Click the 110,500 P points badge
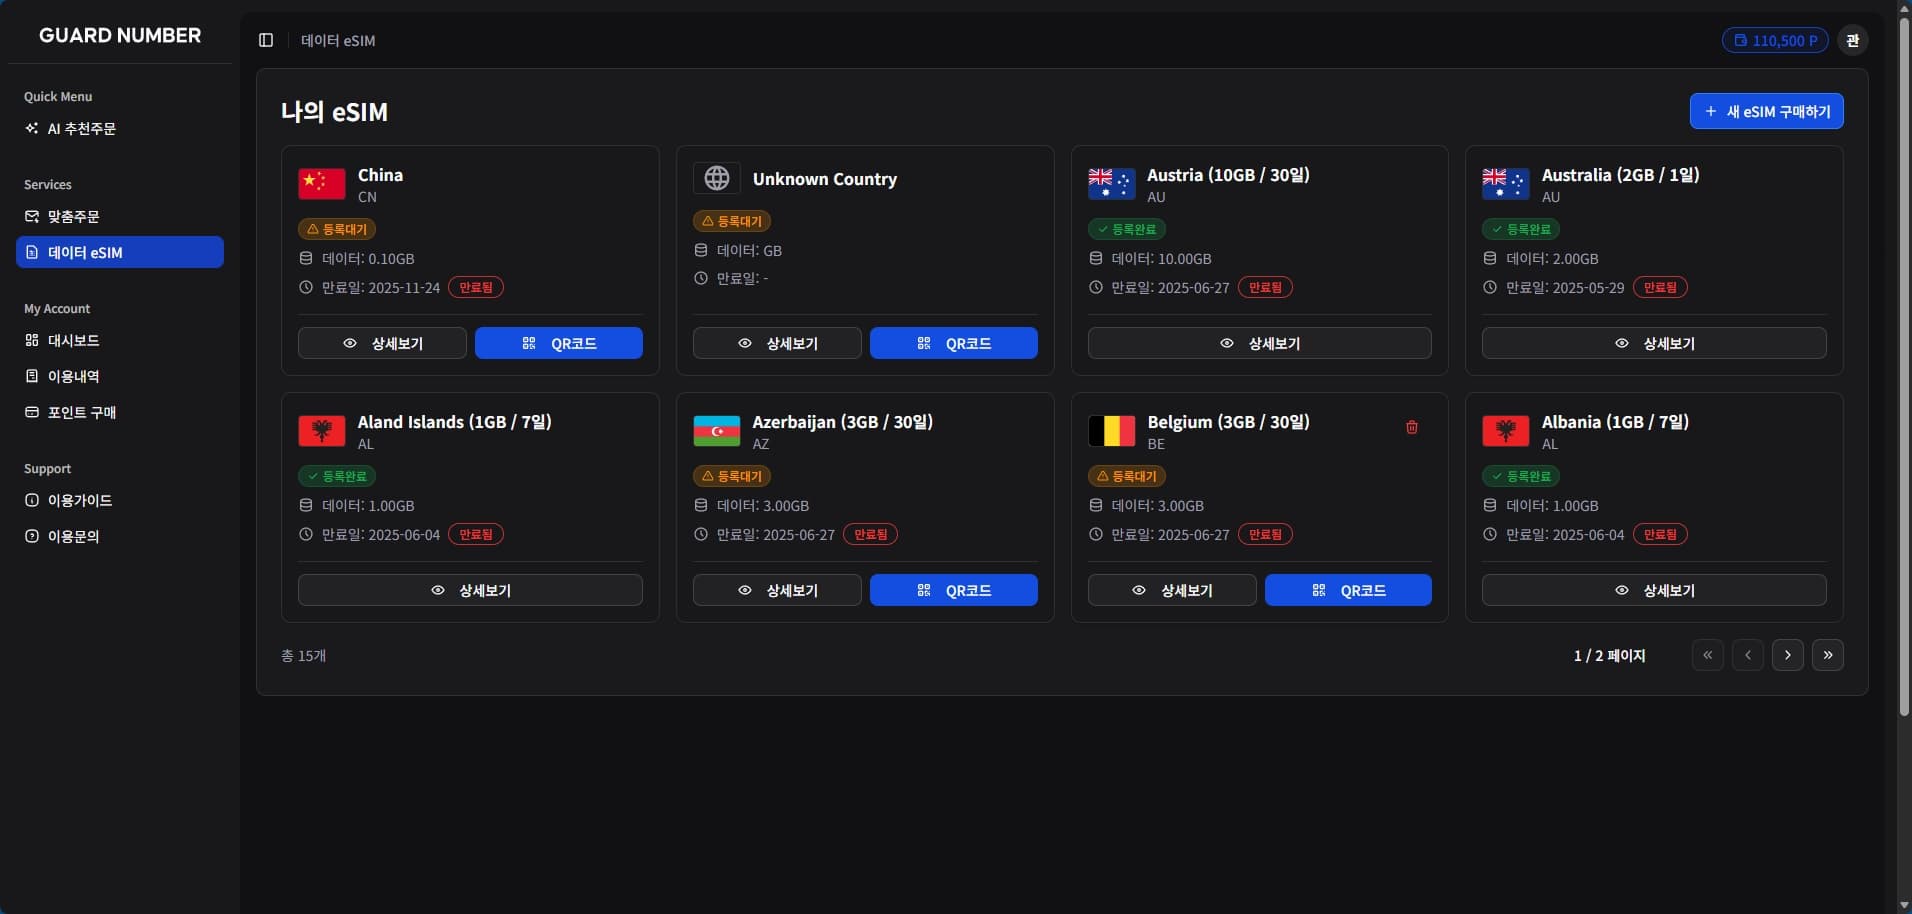1912x914 pixels. coord(1774,40)
